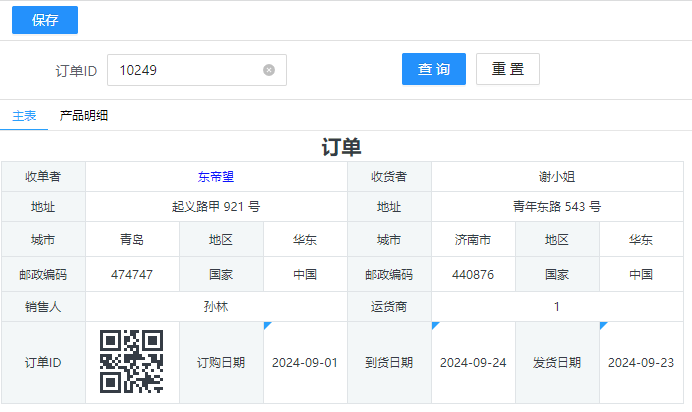The height and width of the screenshot is (412, 692).
Task: Open the 东帝望 recipient link
Action: tap(216, 177)
